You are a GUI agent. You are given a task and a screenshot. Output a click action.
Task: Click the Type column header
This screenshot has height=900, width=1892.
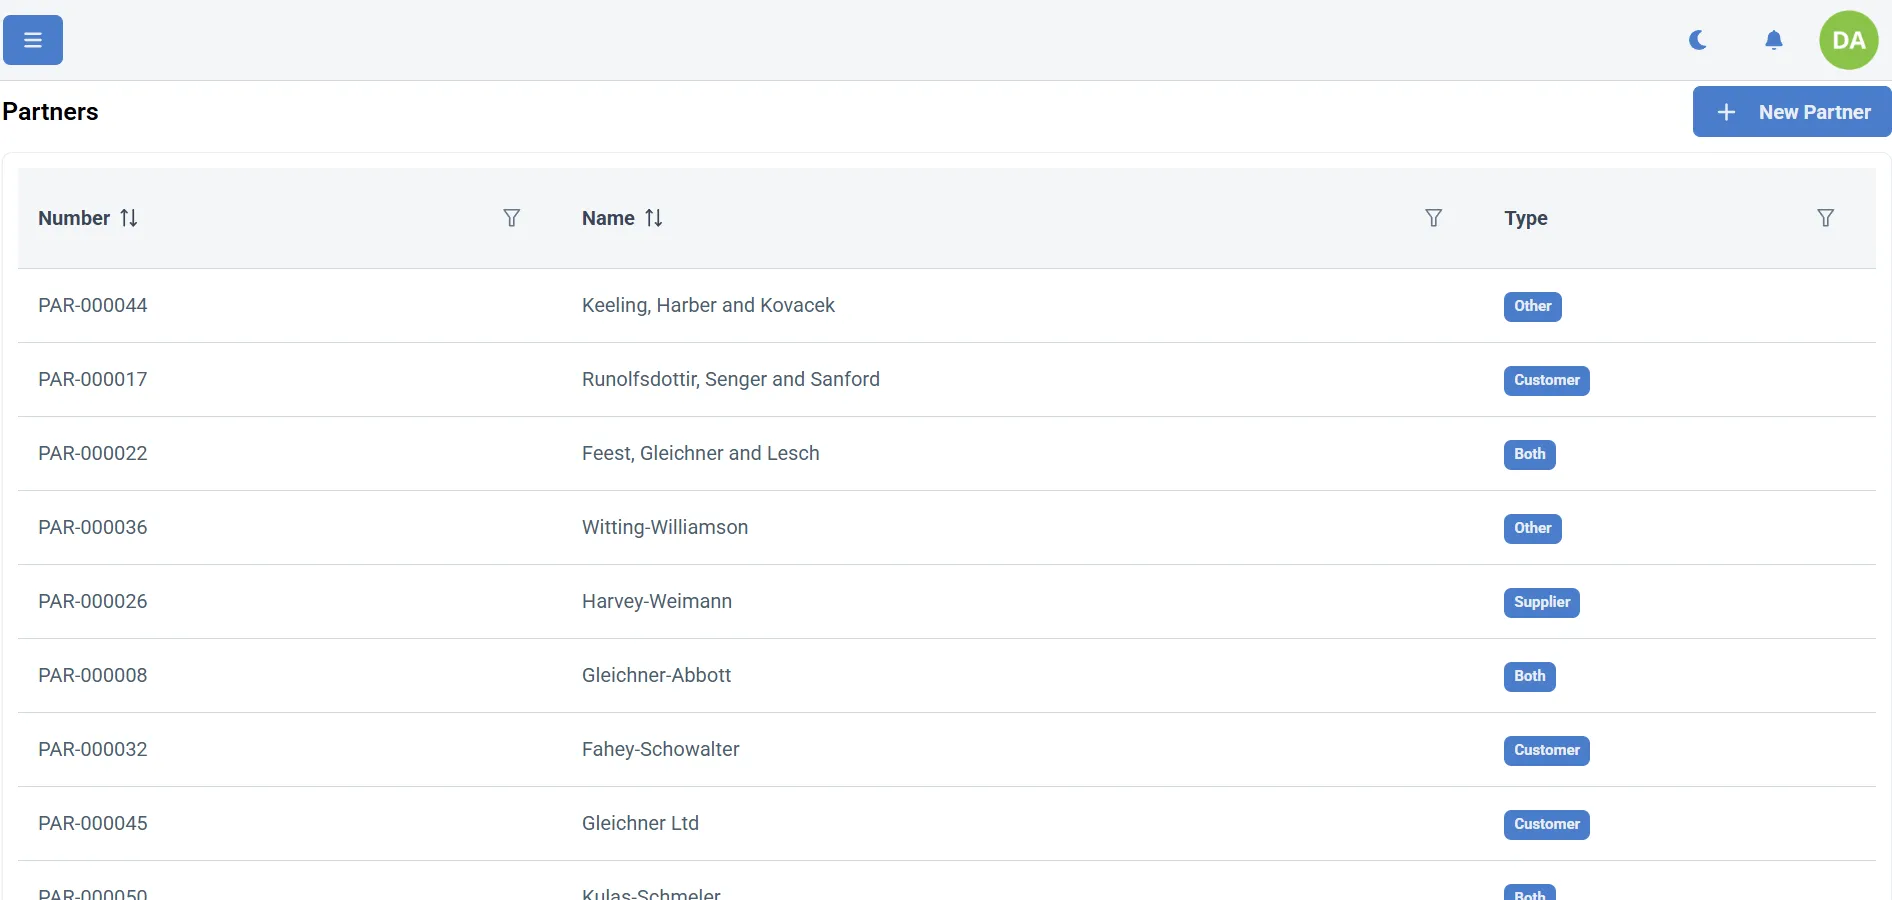point(1525,218)
